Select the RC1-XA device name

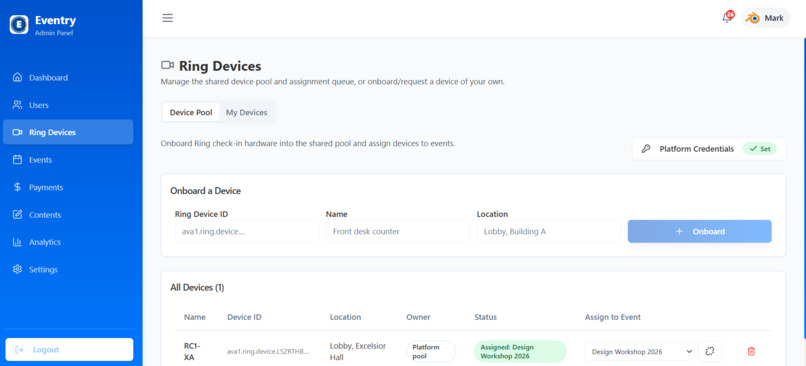coord(192,351)
